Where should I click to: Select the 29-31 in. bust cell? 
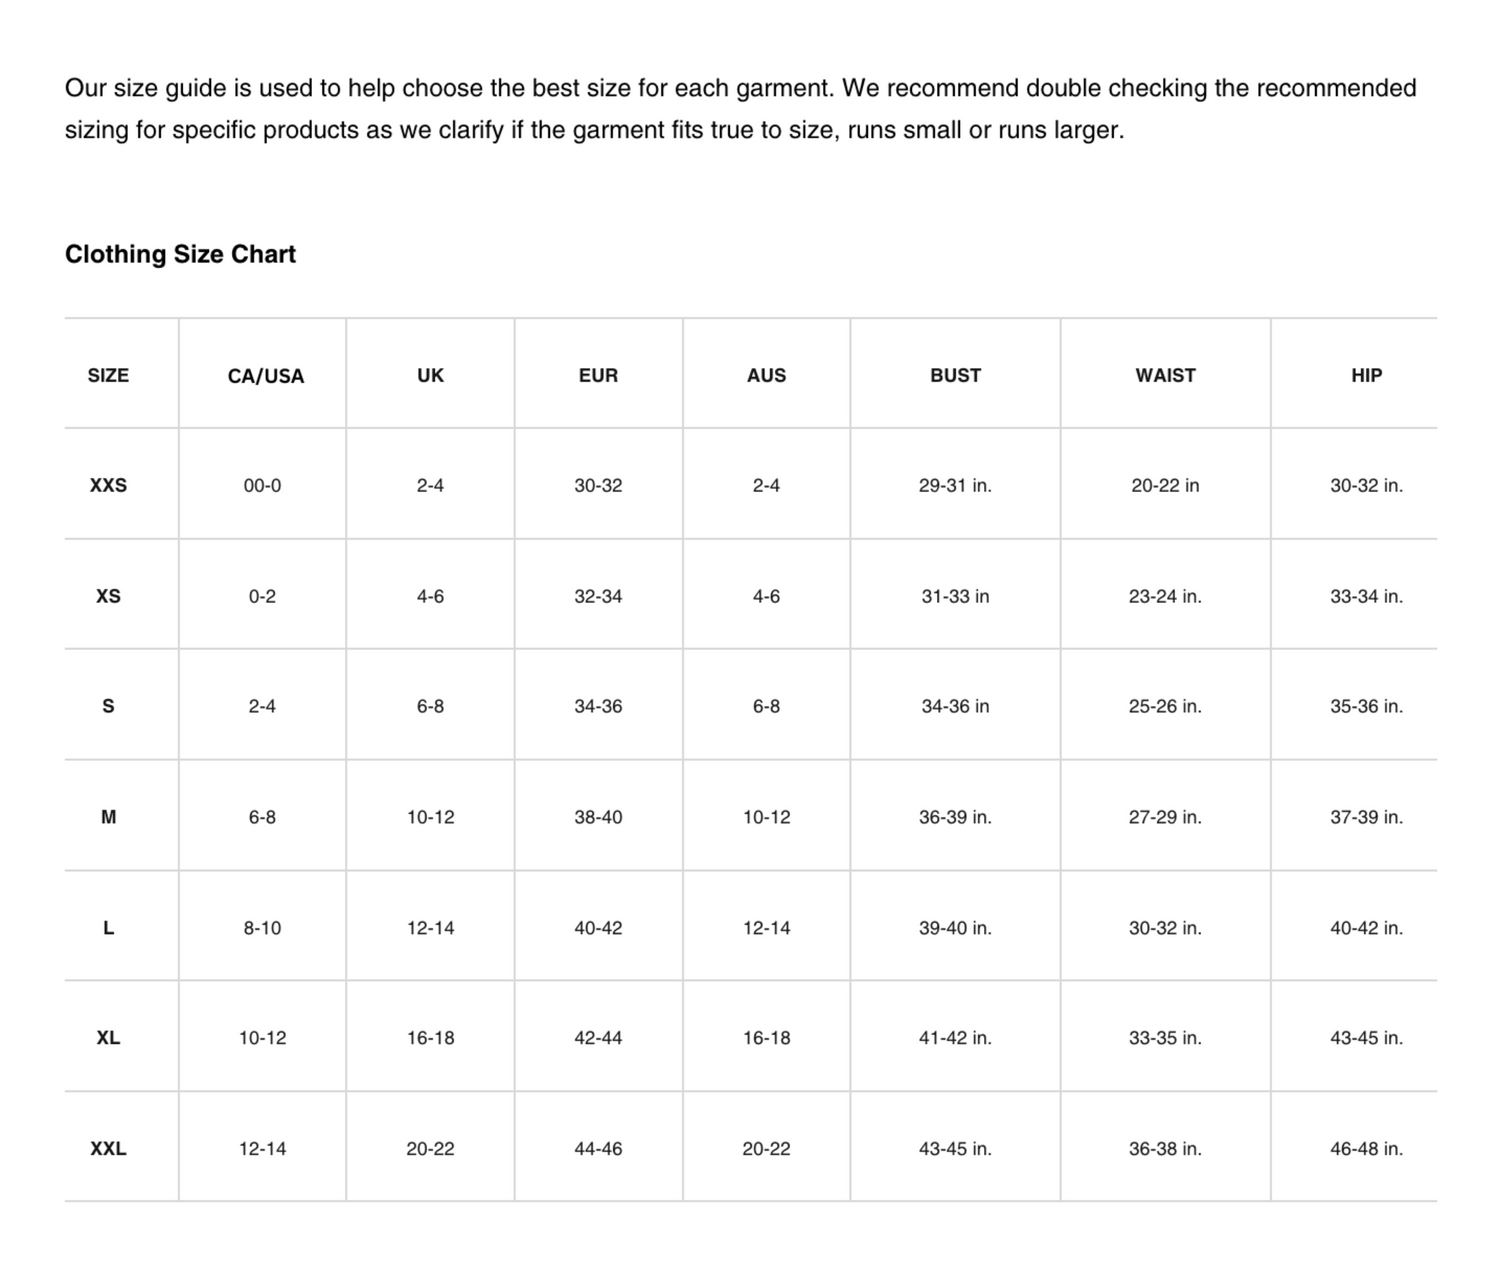955,485
